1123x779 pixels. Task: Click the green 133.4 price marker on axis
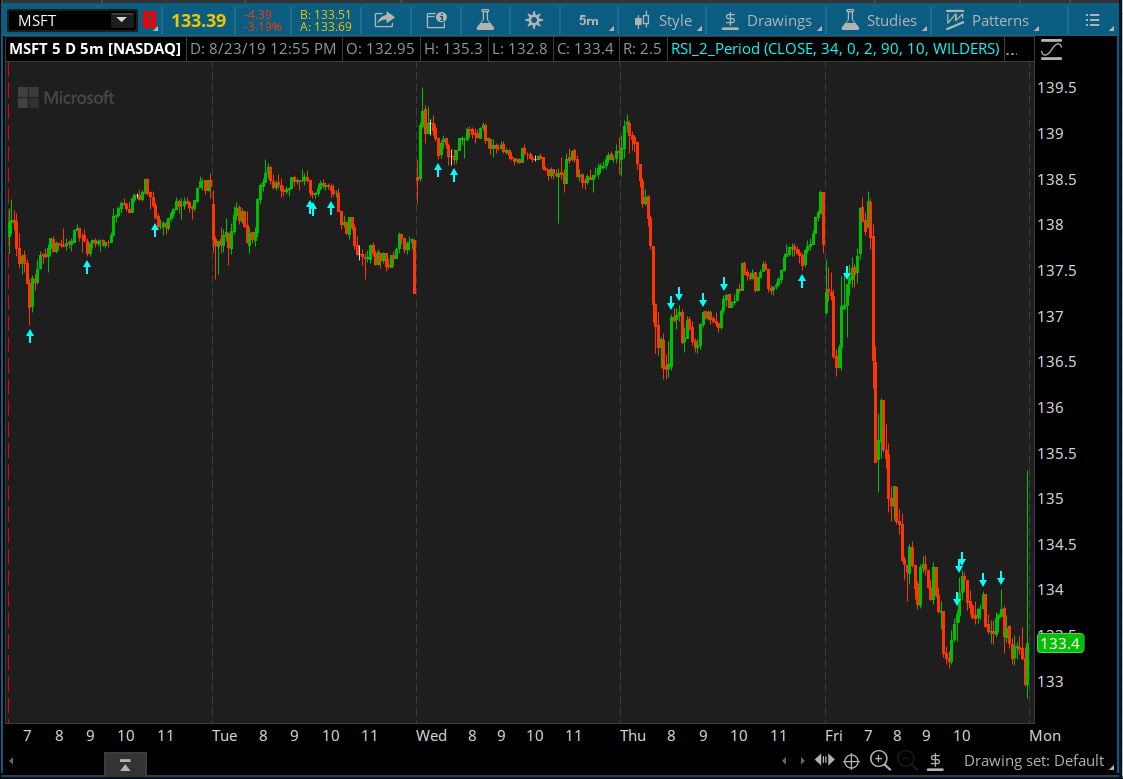[1059, 643]
